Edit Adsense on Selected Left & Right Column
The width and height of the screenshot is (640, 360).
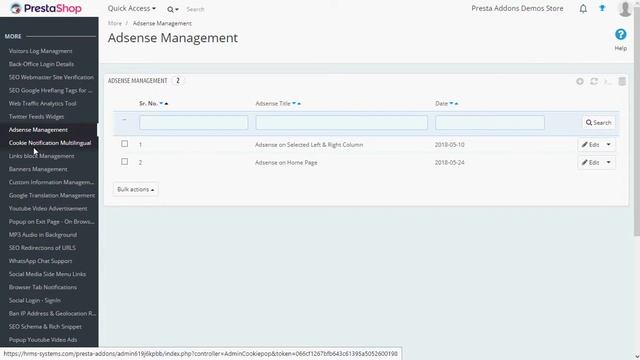[590, 144]
